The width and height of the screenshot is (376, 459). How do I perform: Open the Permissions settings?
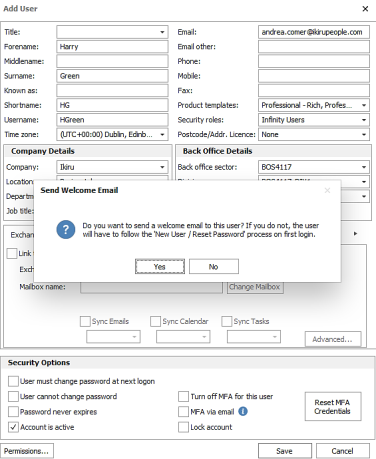(27, 451)
